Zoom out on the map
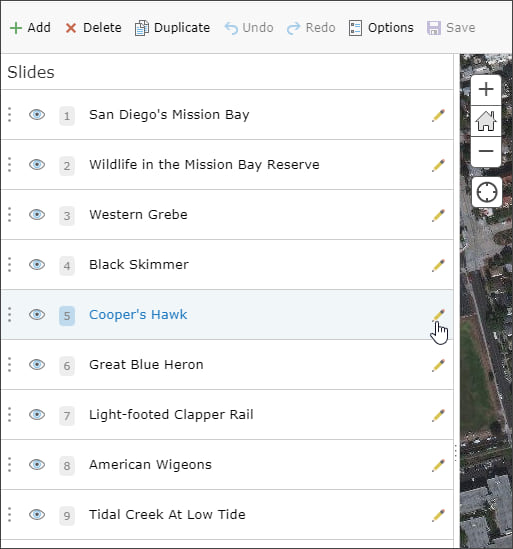Screen dimensions: 513x549 (x=486, y=151)
